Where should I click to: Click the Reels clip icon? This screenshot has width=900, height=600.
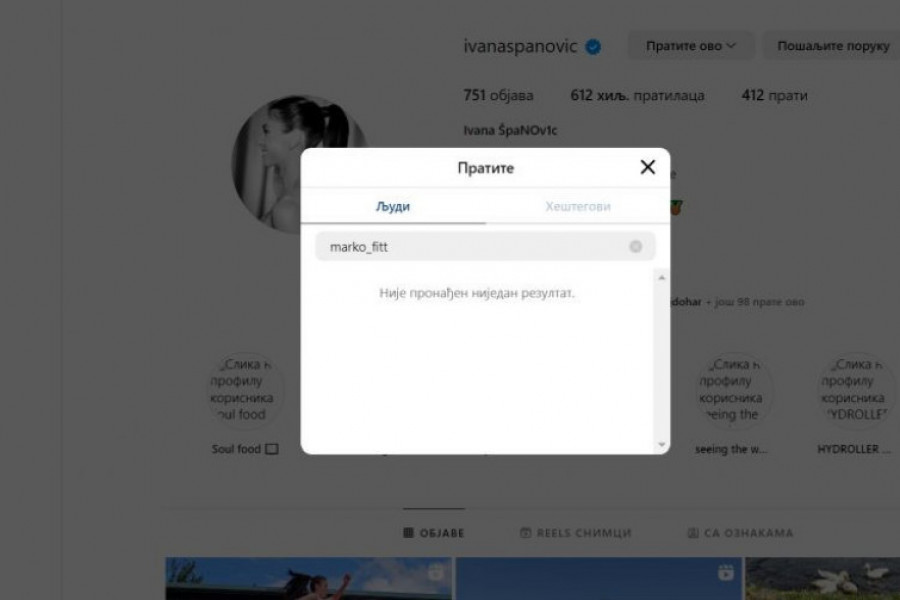(526, 533)
